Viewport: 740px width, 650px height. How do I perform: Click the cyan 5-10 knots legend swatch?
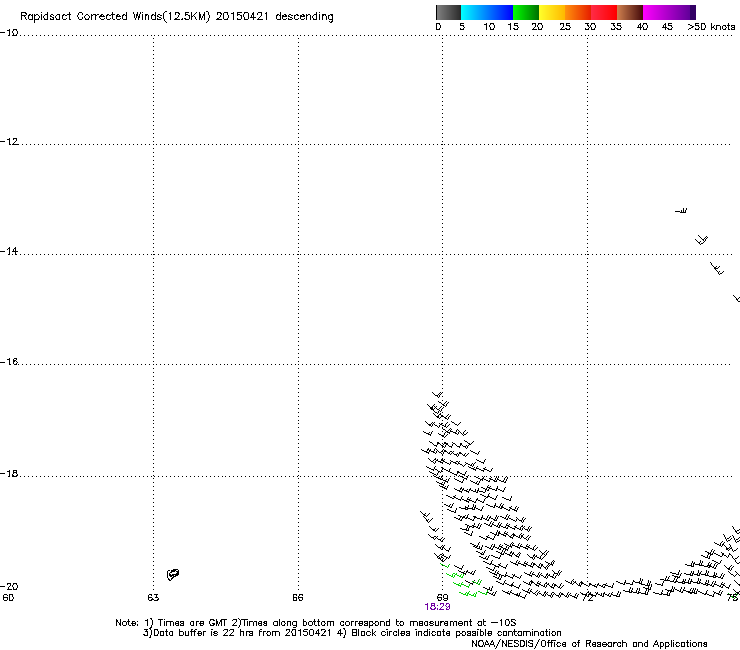coord(474,12)
